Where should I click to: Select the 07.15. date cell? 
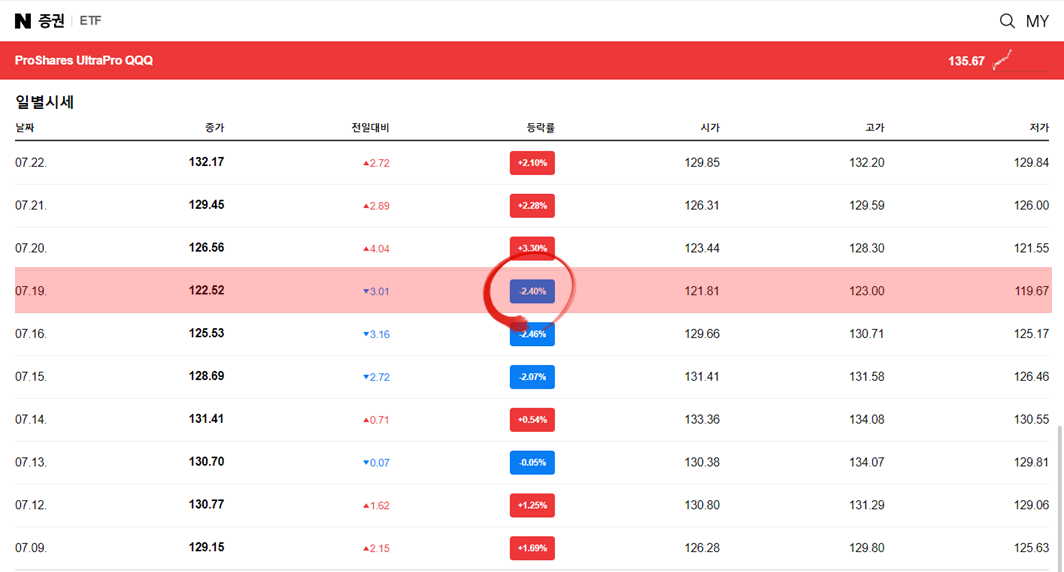pyautogui.click(x=31, y=377)
